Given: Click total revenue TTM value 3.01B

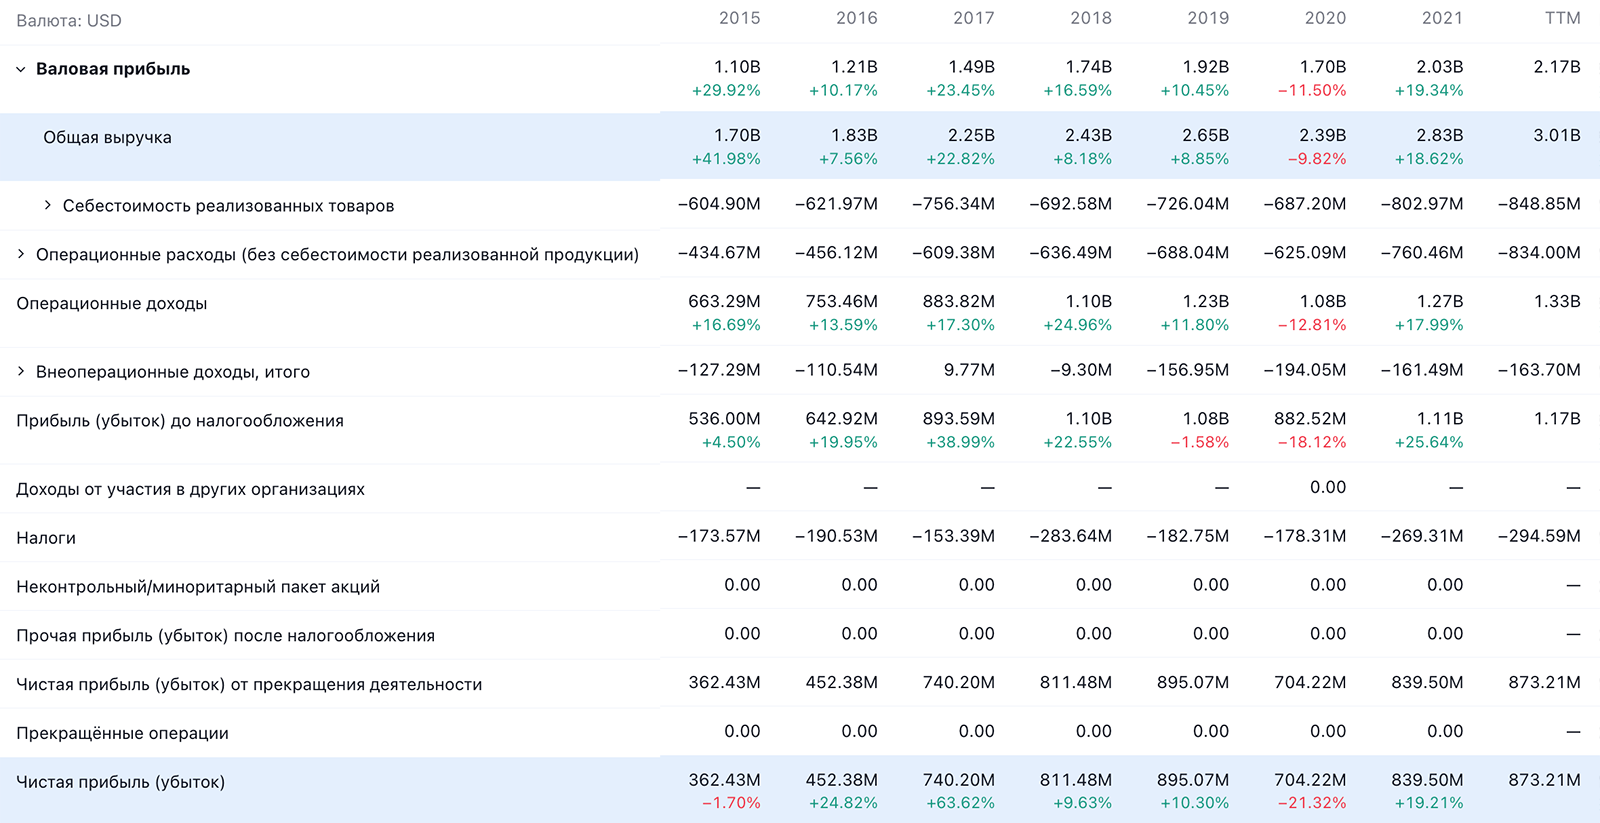Looking at the screenshot, I should (x=1557, y=135).
